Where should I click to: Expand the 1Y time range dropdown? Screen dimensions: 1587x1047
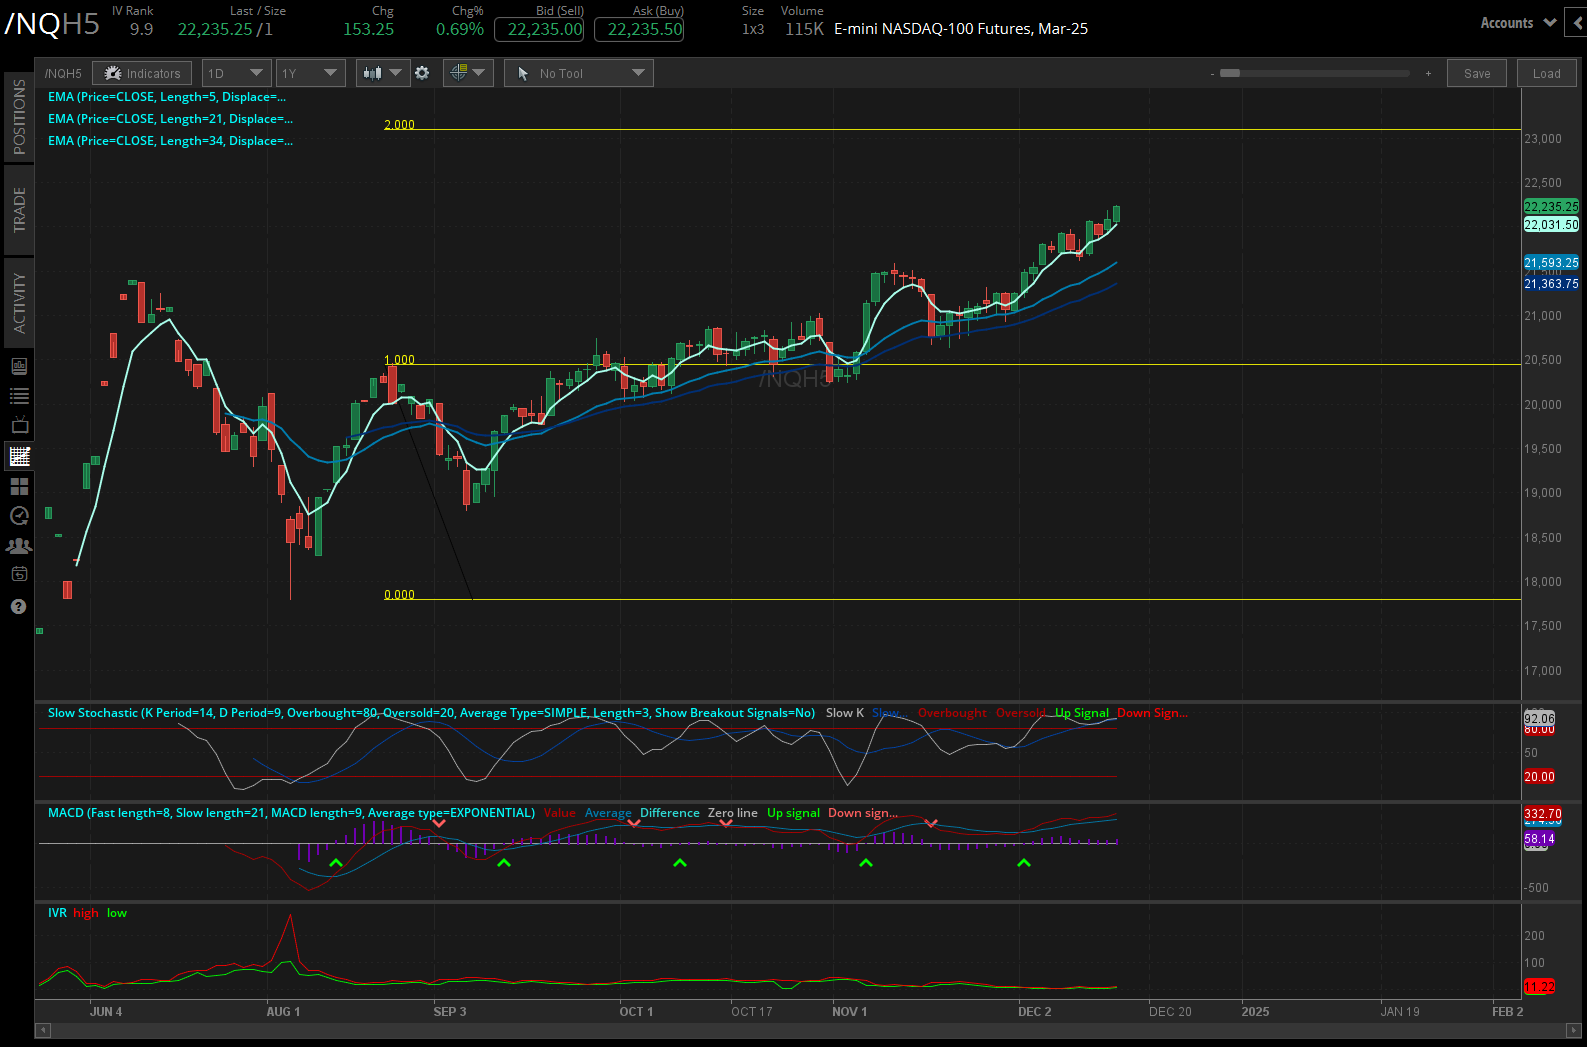click(x=310, y=73)
